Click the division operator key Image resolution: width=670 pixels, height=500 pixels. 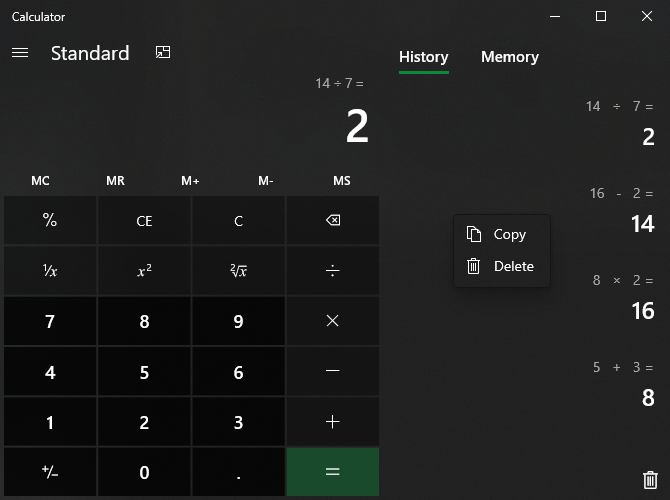333,271
